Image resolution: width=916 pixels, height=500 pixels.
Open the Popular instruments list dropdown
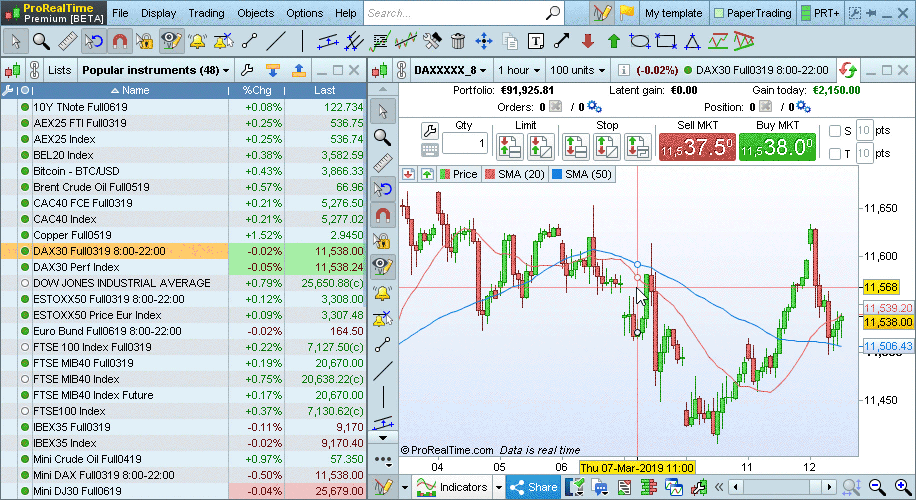pyautogui.click(x=156, y=70)
